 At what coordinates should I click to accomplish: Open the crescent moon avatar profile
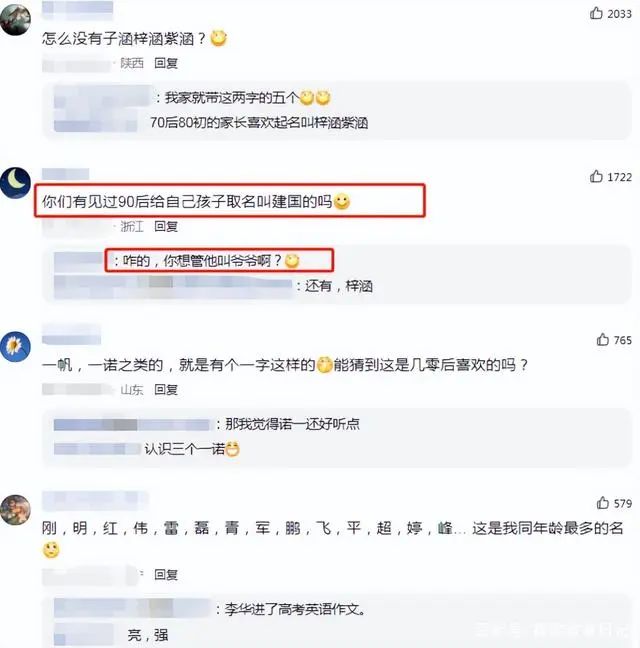(15, 183)
